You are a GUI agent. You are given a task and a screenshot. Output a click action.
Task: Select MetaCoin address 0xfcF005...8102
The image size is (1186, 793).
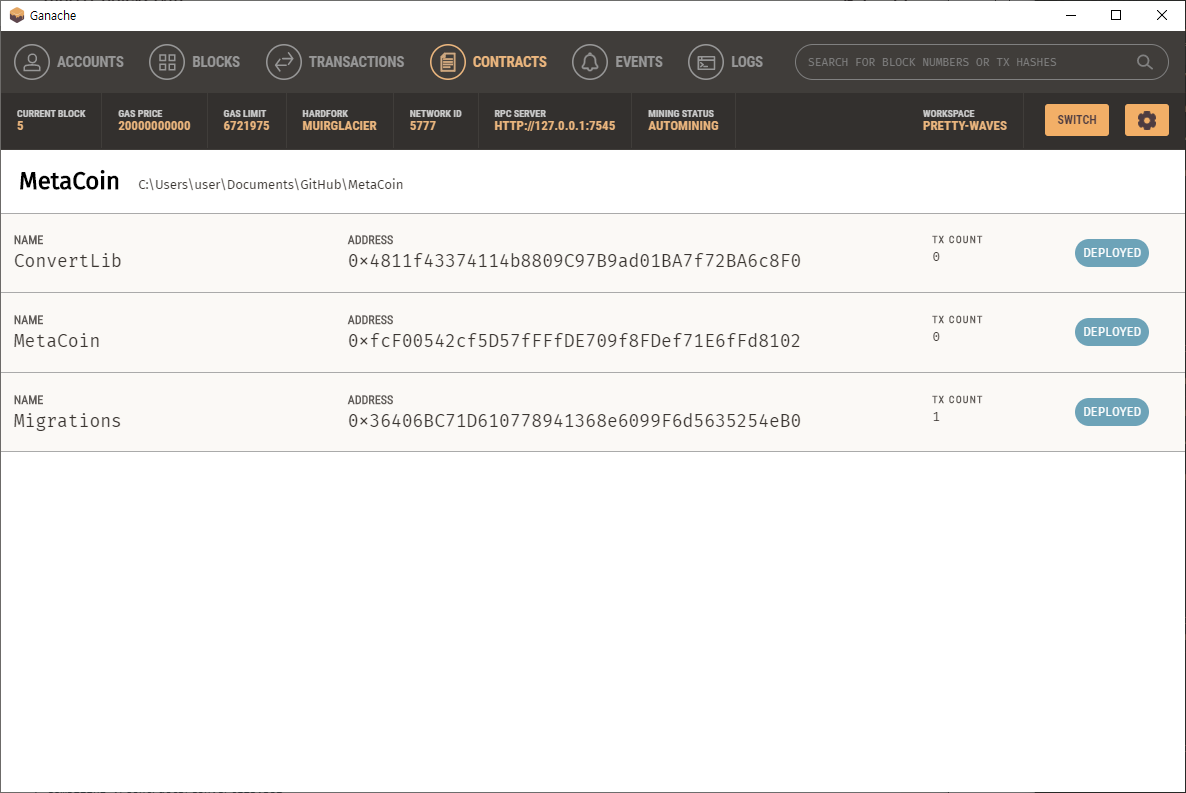574,341
